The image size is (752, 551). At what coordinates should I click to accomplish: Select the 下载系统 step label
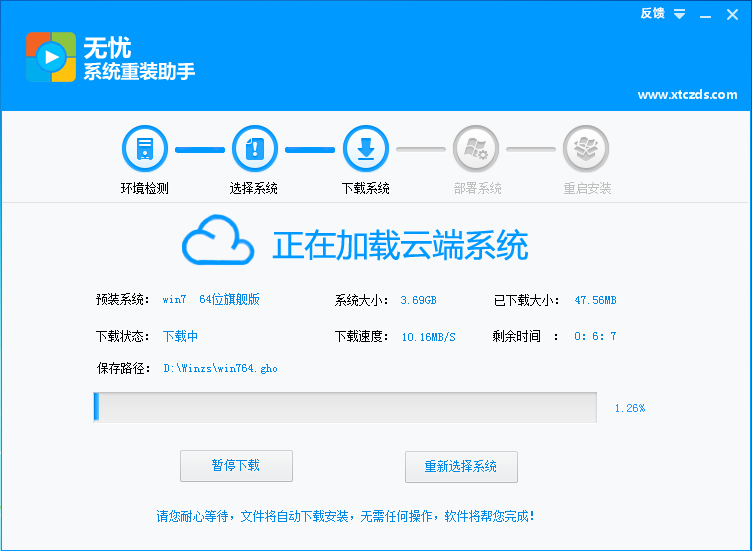365,188
